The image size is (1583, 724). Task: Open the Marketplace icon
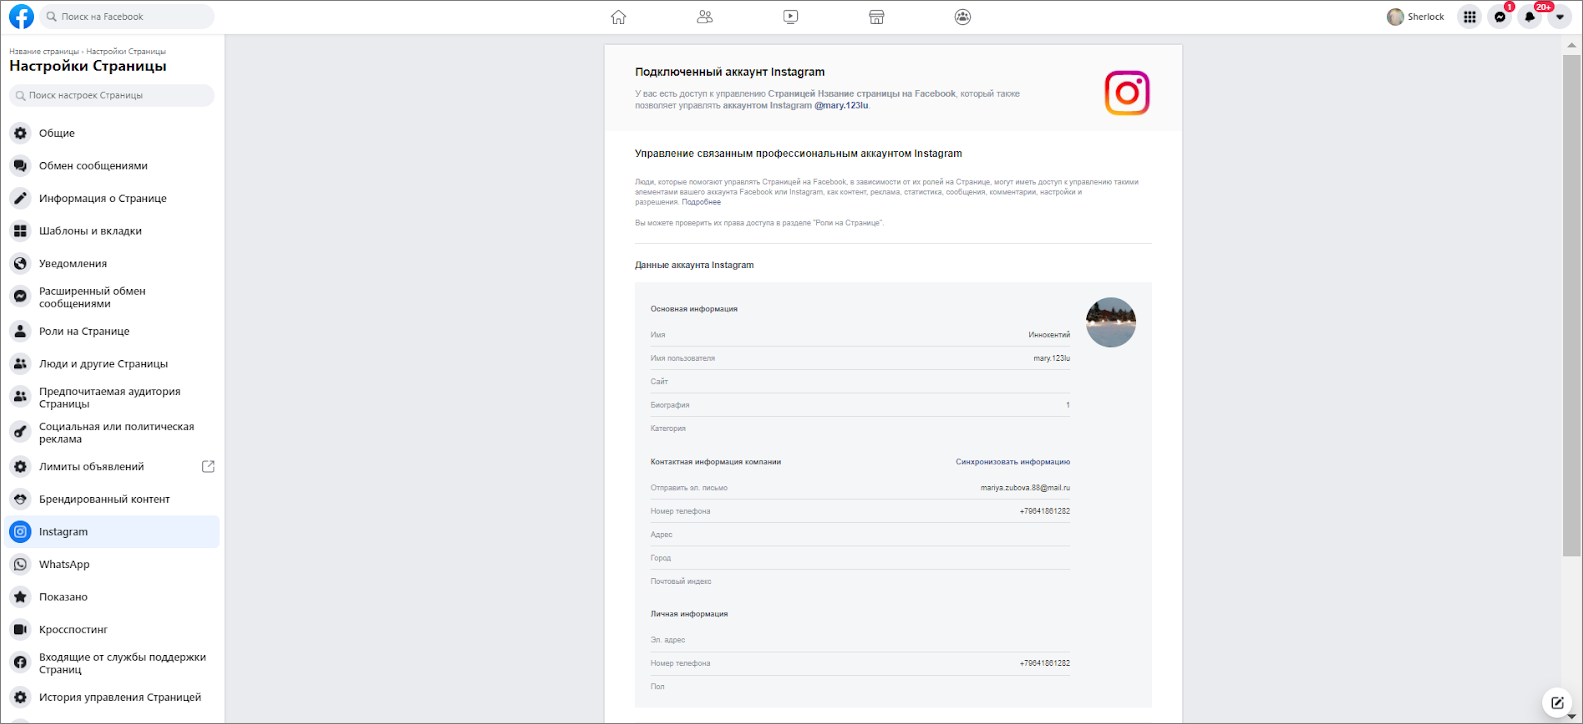click(x=876, y=17)
